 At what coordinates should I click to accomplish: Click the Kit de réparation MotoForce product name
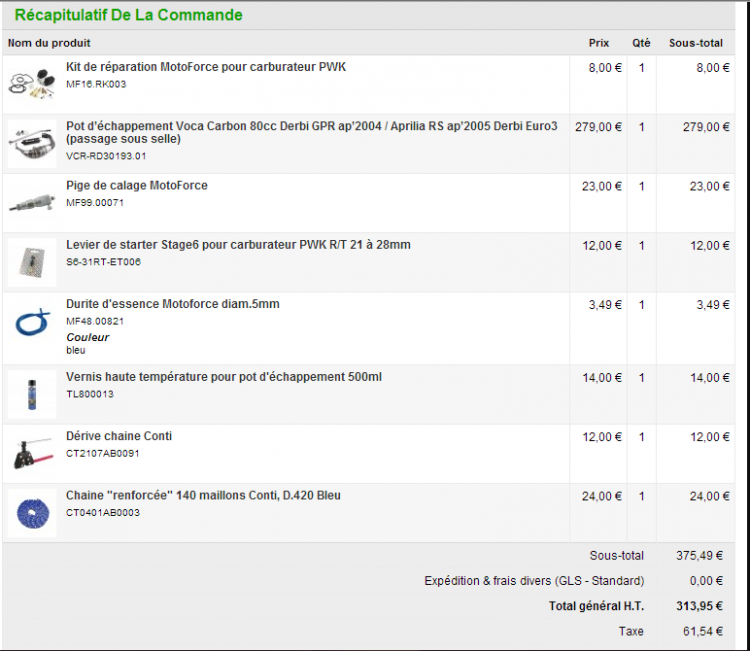point(206,67)
